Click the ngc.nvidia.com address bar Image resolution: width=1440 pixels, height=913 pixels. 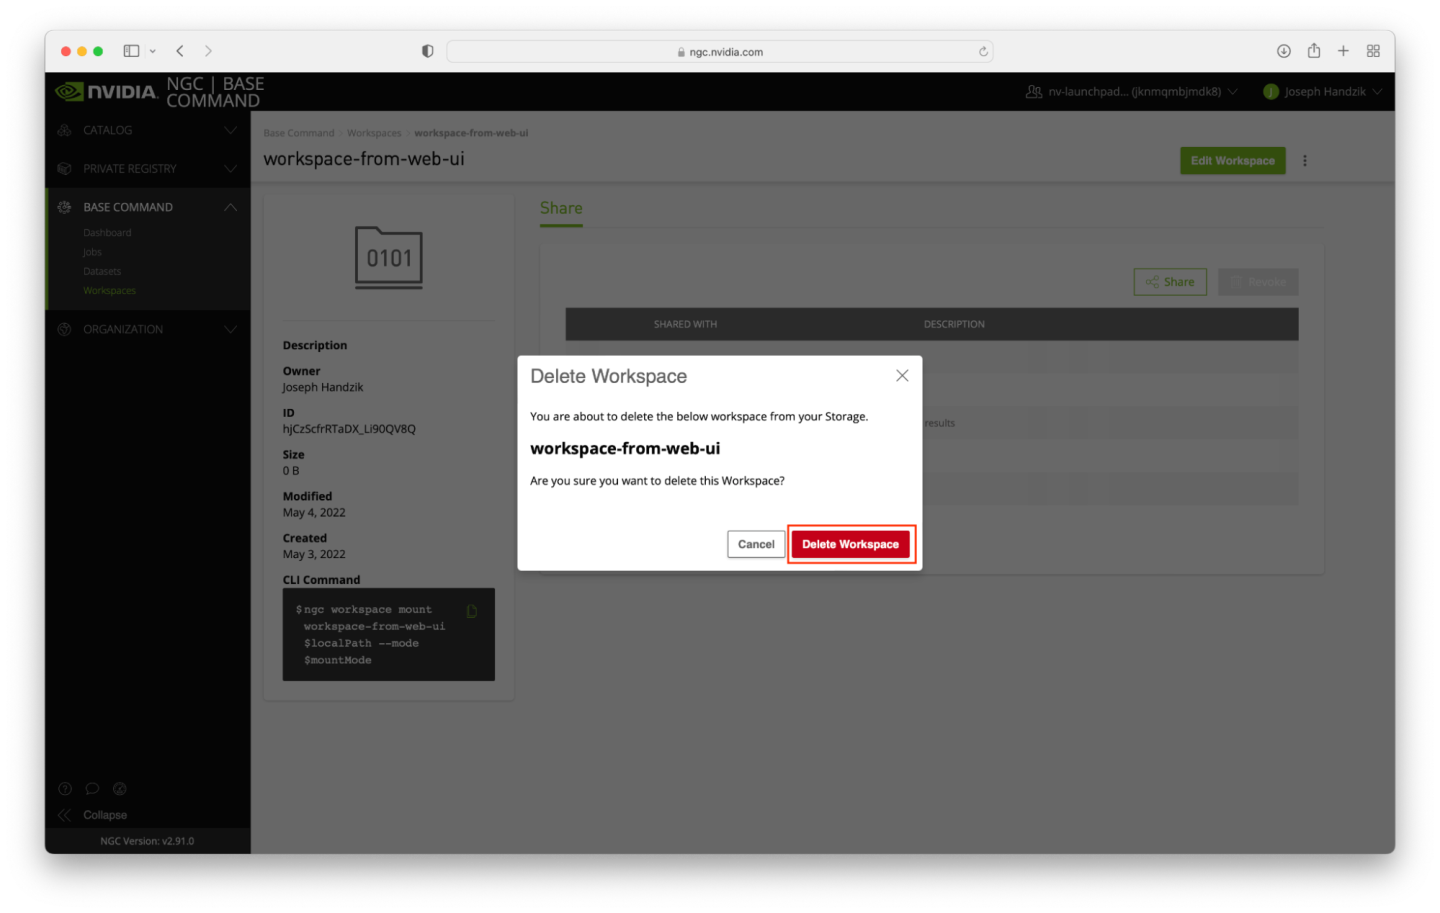720,52
